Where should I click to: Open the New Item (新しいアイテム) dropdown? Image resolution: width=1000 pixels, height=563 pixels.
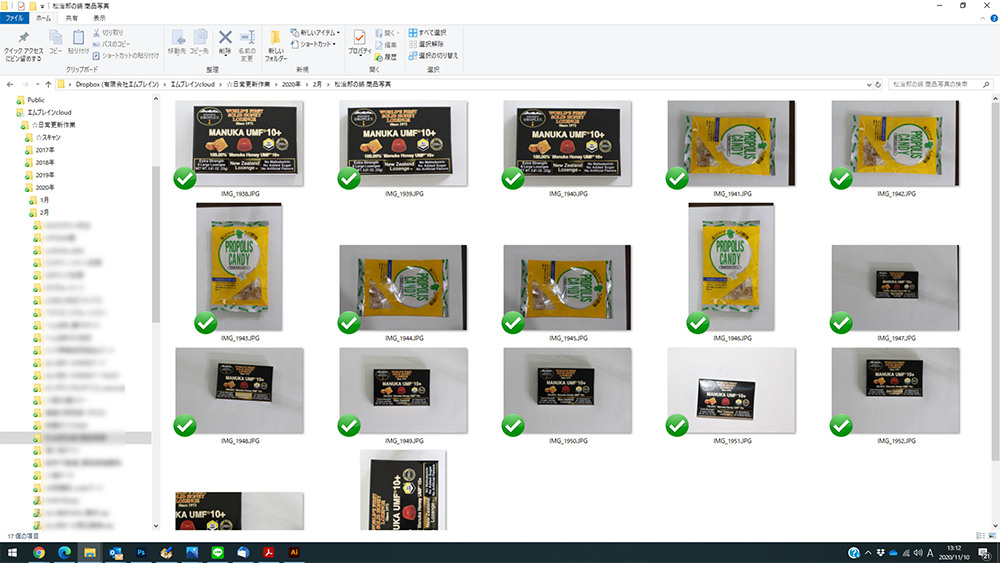[315, 33]
